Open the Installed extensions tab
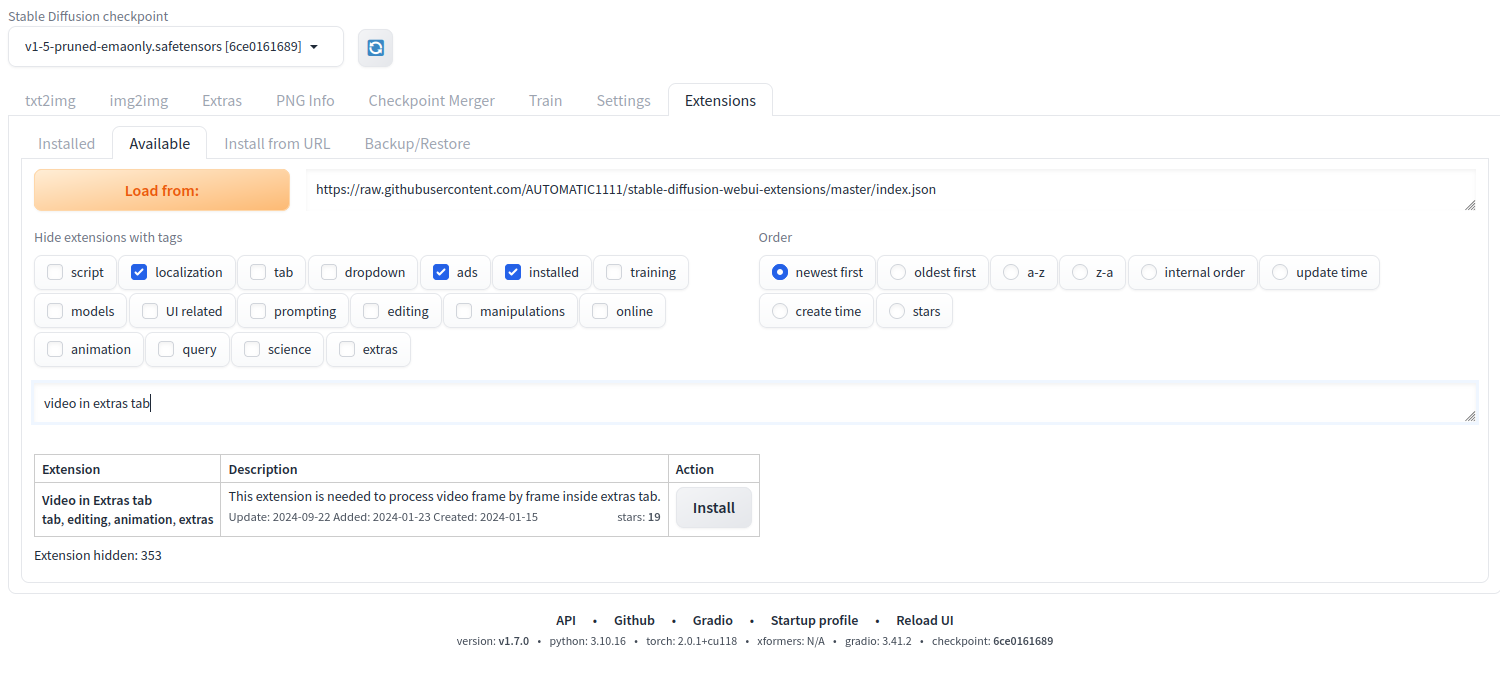Viewport: 1500px width, 694px height. pos(66,143)
